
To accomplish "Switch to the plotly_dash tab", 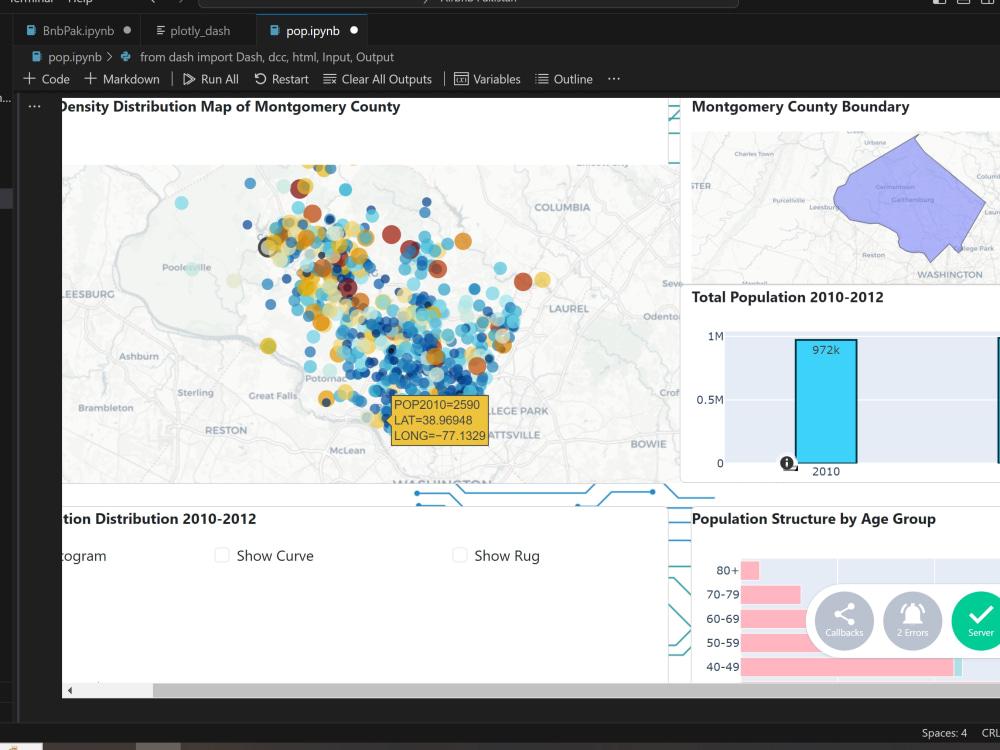I will (193, 31).
